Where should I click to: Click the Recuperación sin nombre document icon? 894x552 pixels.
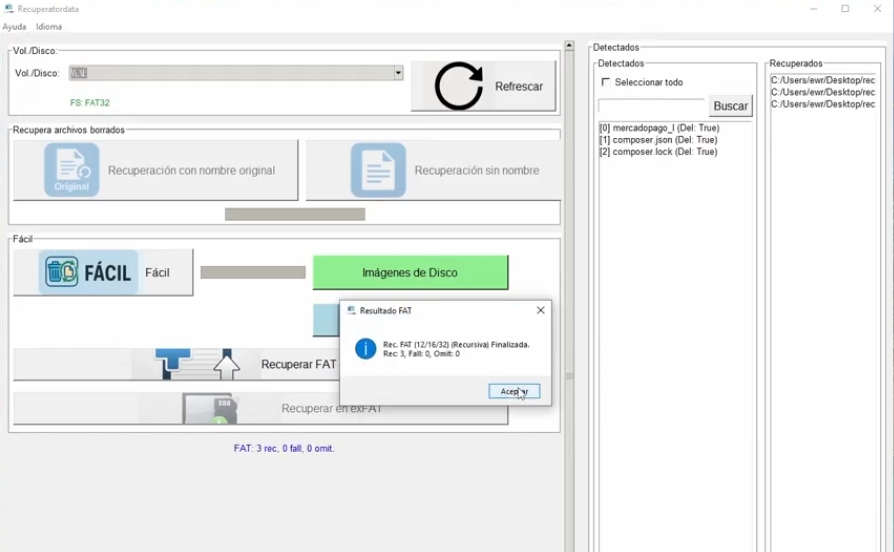click(378, 170)
